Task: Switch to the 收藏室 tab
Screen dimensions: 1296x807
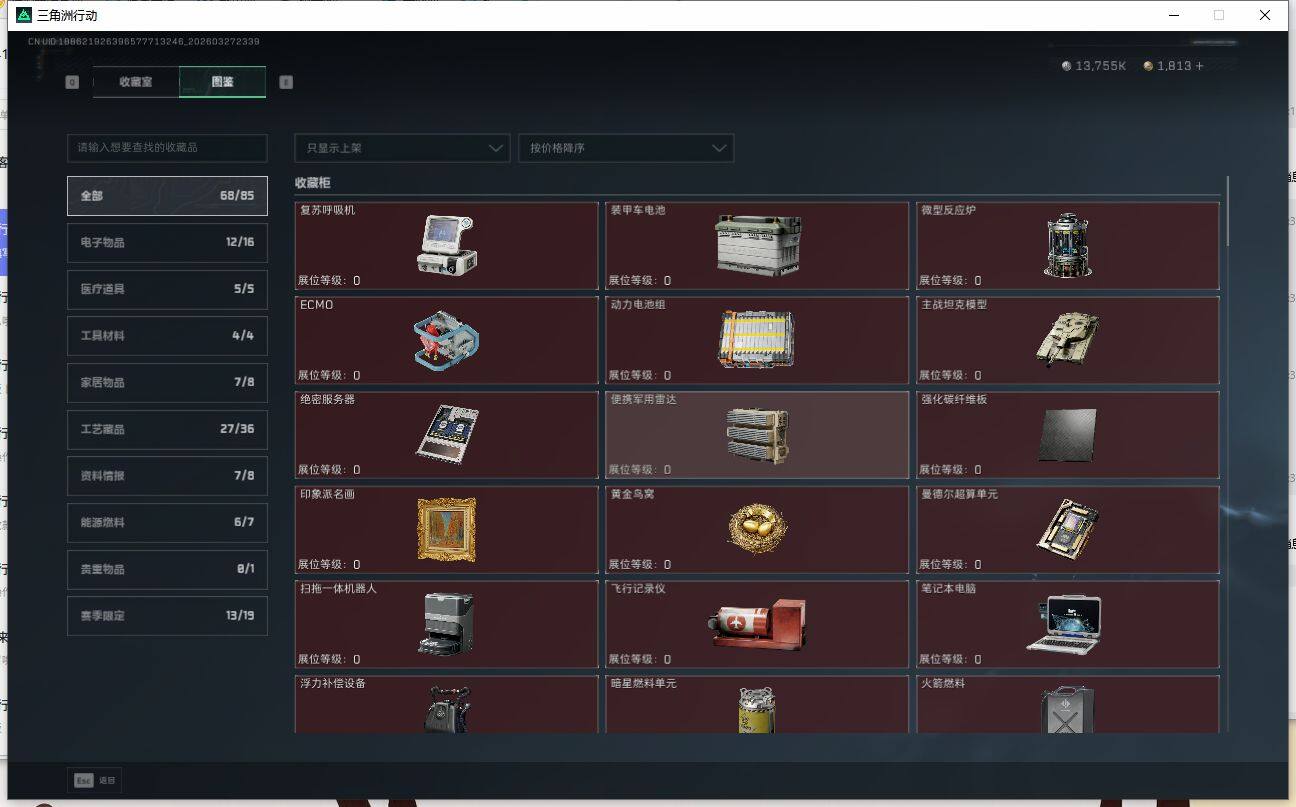Action: [136, 82]
